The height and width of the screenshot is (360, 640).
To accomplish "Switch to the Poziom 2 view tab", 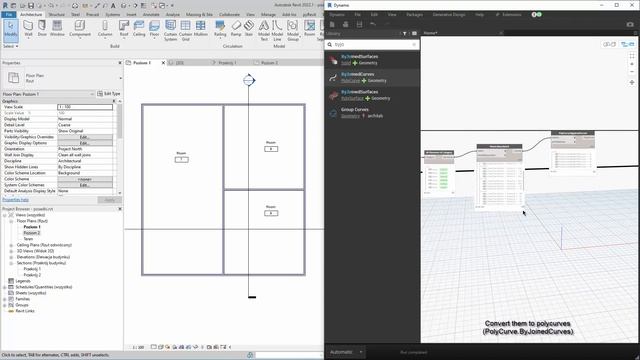I will 269,63.
